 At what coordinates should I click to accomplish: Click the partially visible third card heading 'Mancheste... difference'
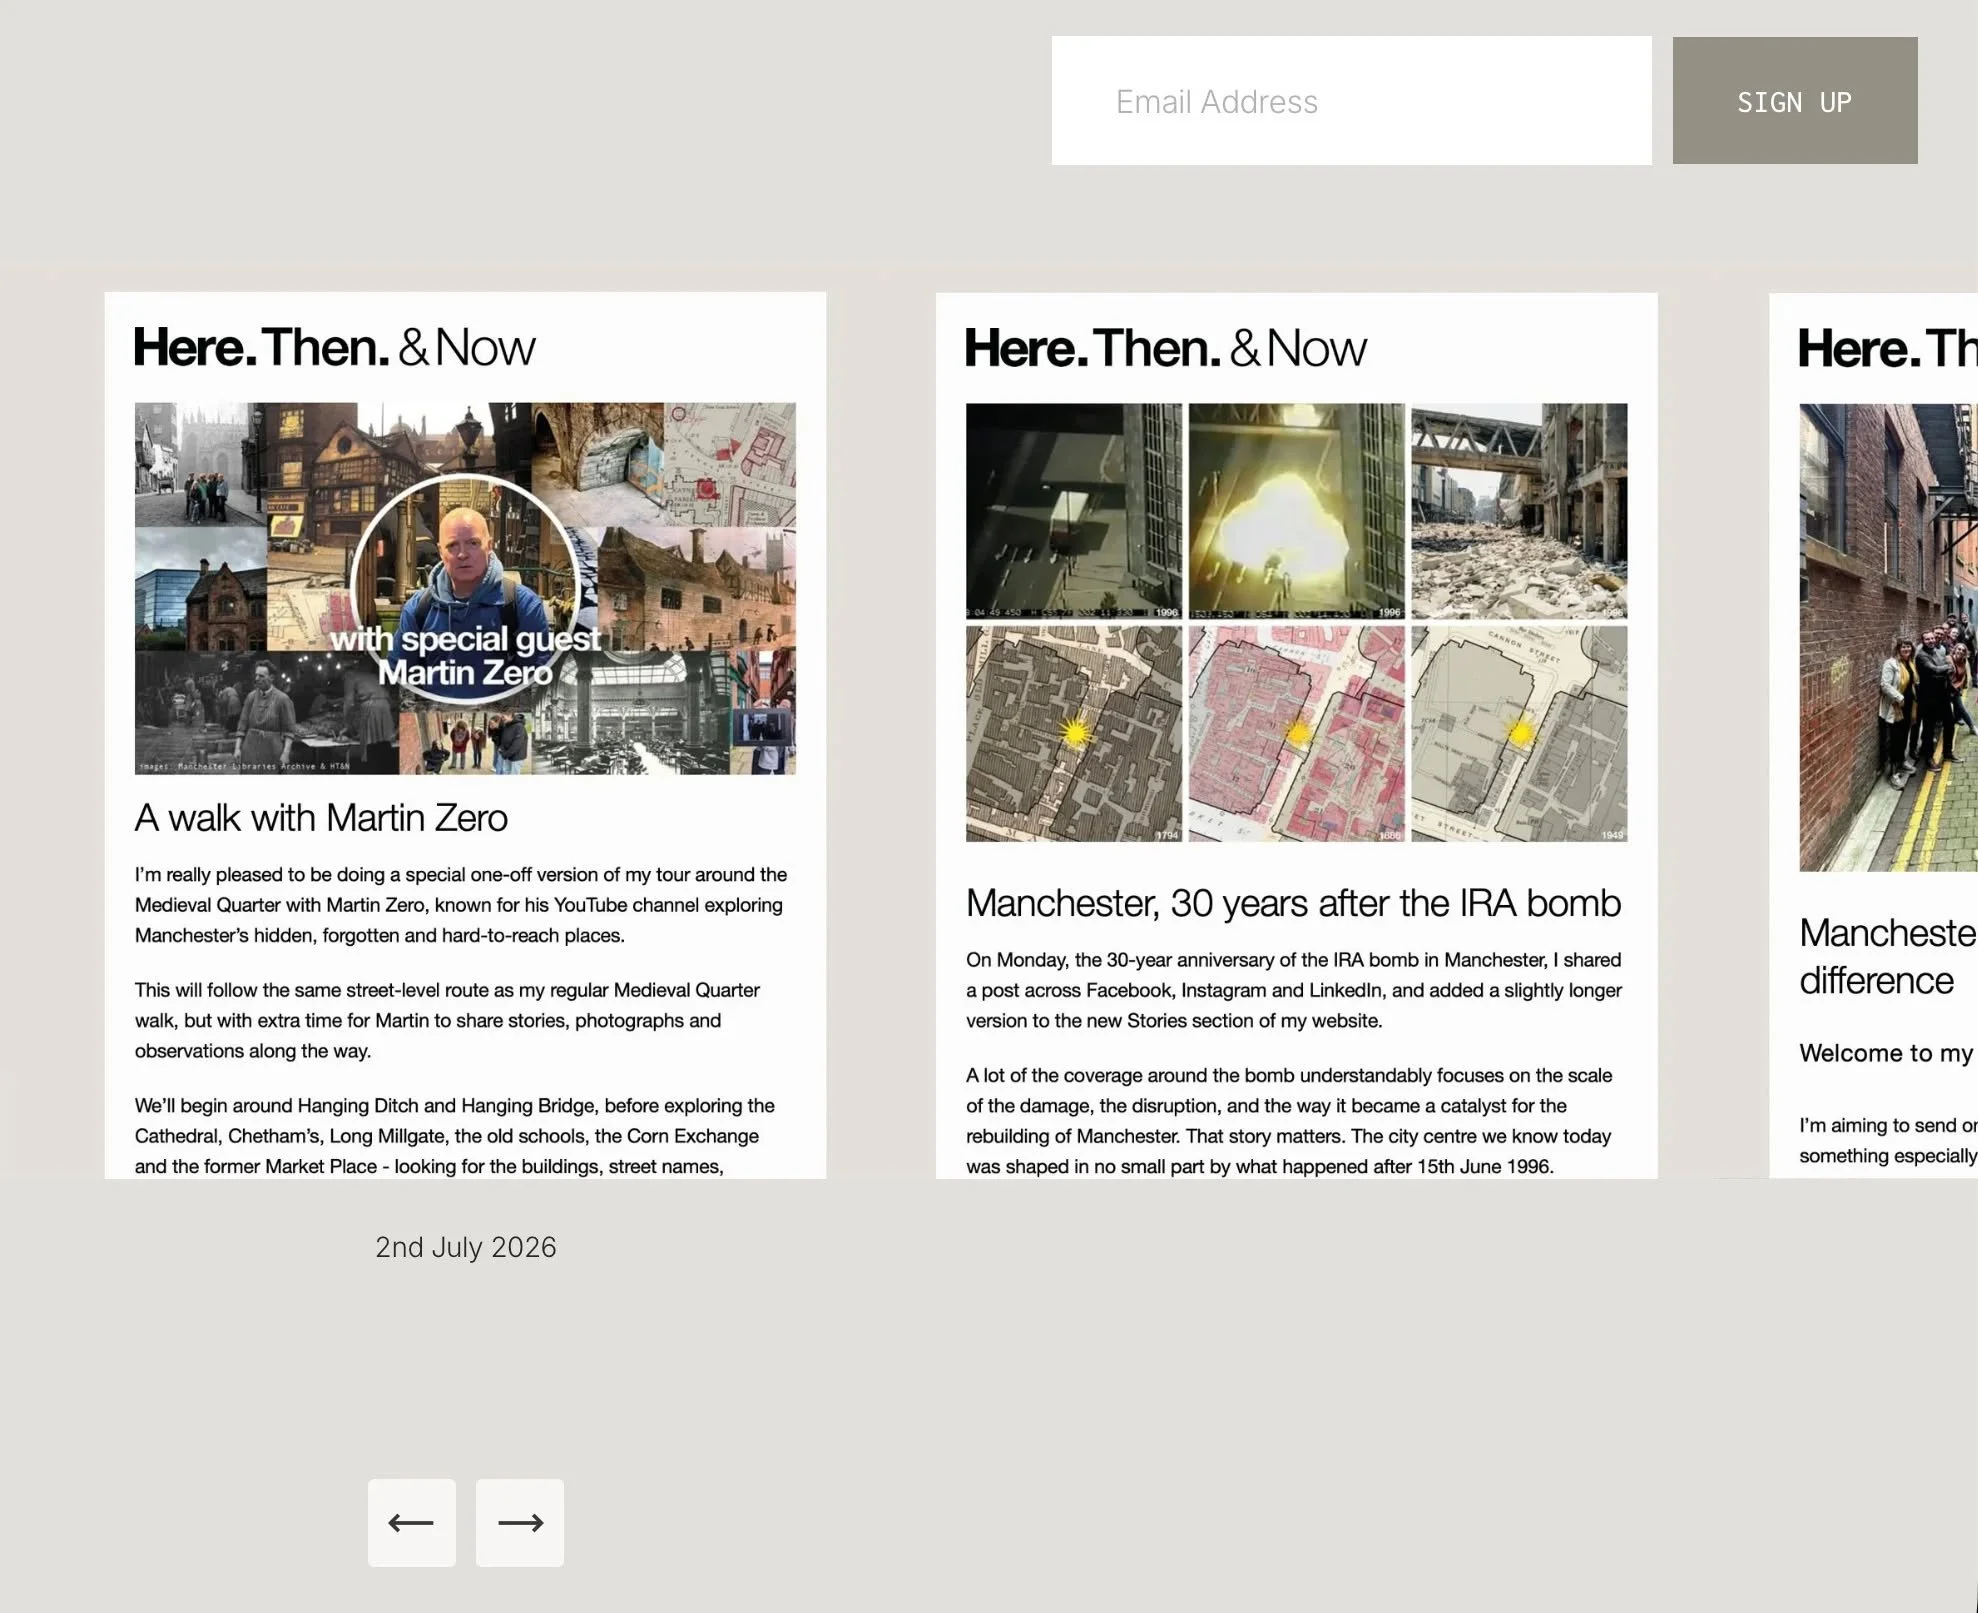[x=1888, y=956]
